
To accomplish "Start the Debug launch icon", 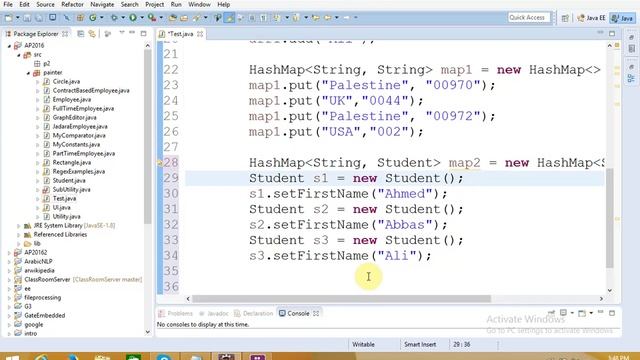I will [114, 18].
